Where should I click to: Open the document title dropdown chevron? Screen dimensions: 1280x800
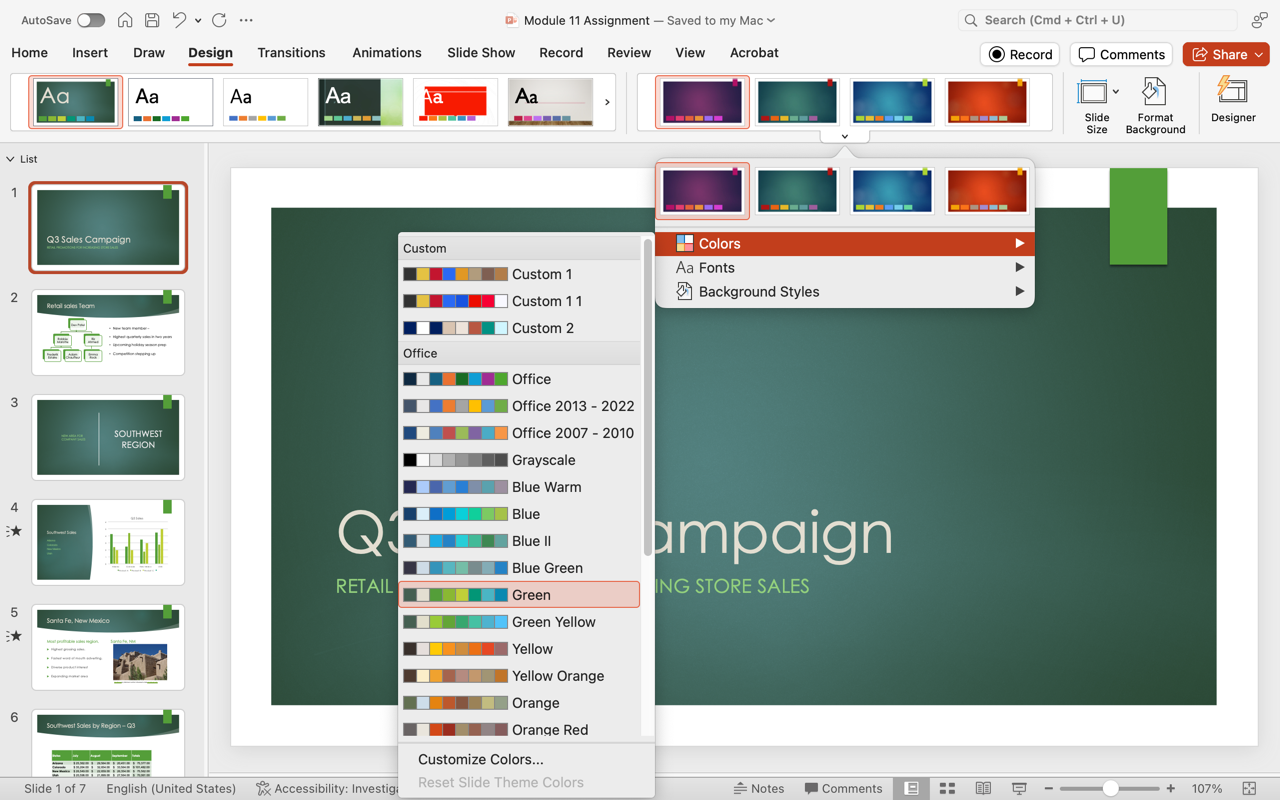click(771, 20)
